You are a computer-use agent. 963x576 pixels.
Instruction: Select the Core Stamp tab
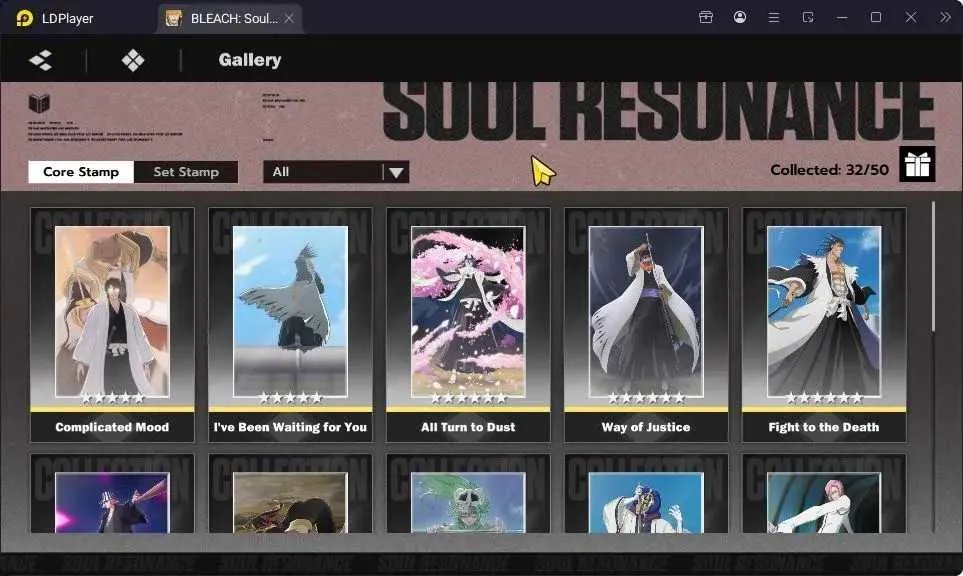pyautogui.click(x=81, y=172)
